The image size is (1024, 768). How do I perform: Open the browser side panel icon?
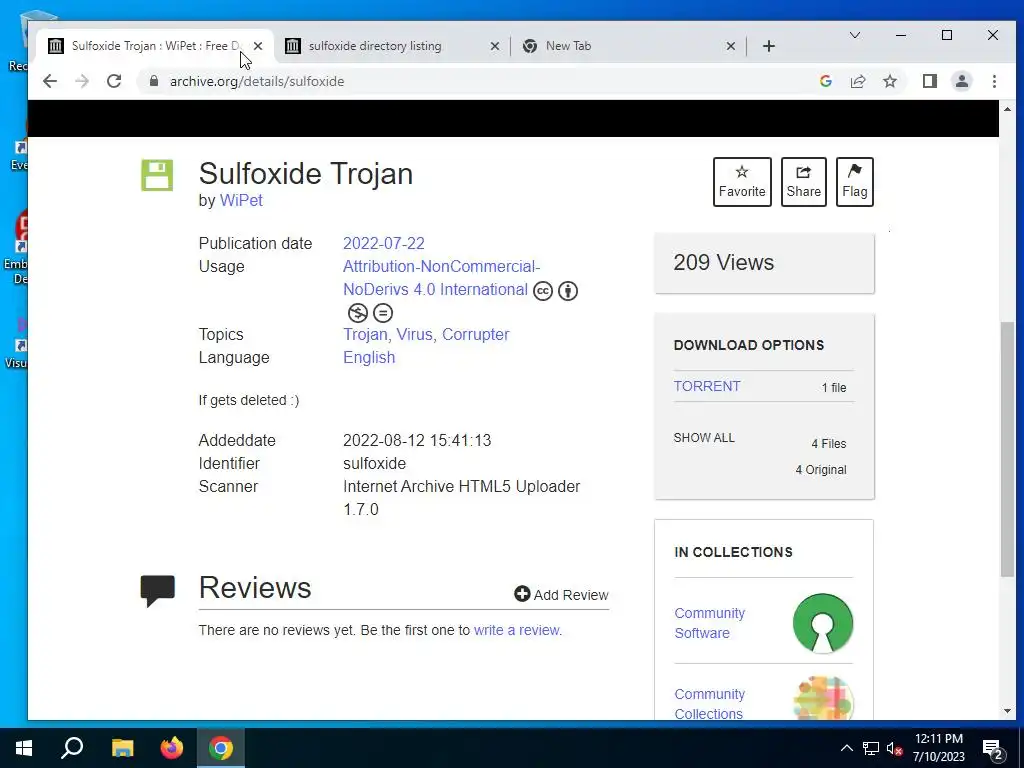[x=929, y=81]
